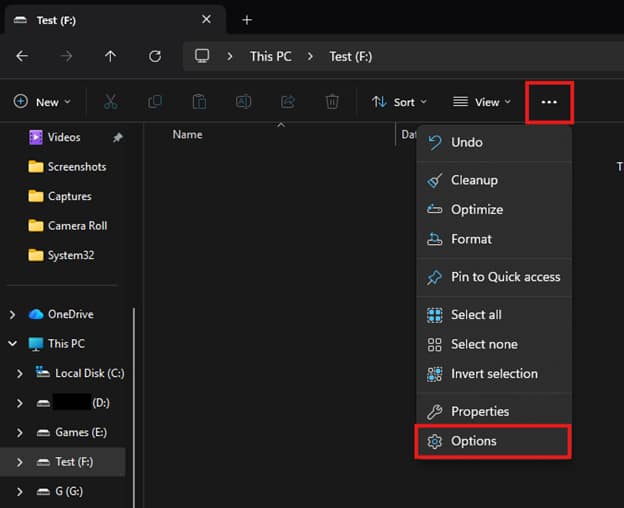624x508 pixels.
Task: Open Properties from the menu
Action: tap(493, 411)
